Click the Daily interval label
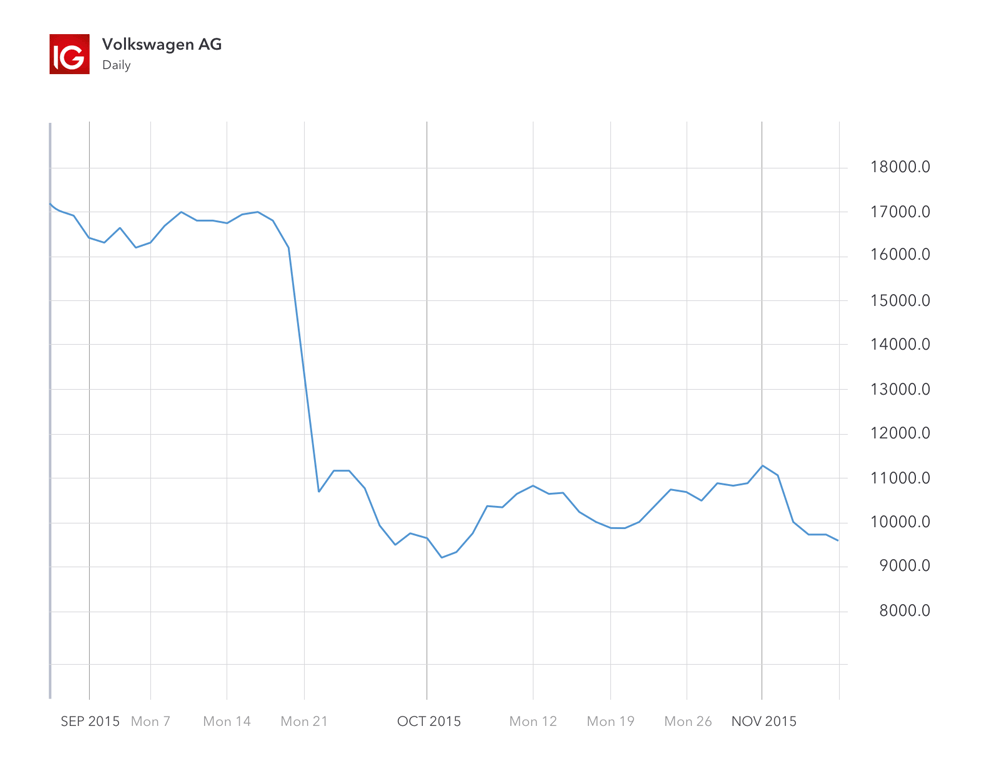Screen dimensions: 1000x765 [x=116, y=65]
